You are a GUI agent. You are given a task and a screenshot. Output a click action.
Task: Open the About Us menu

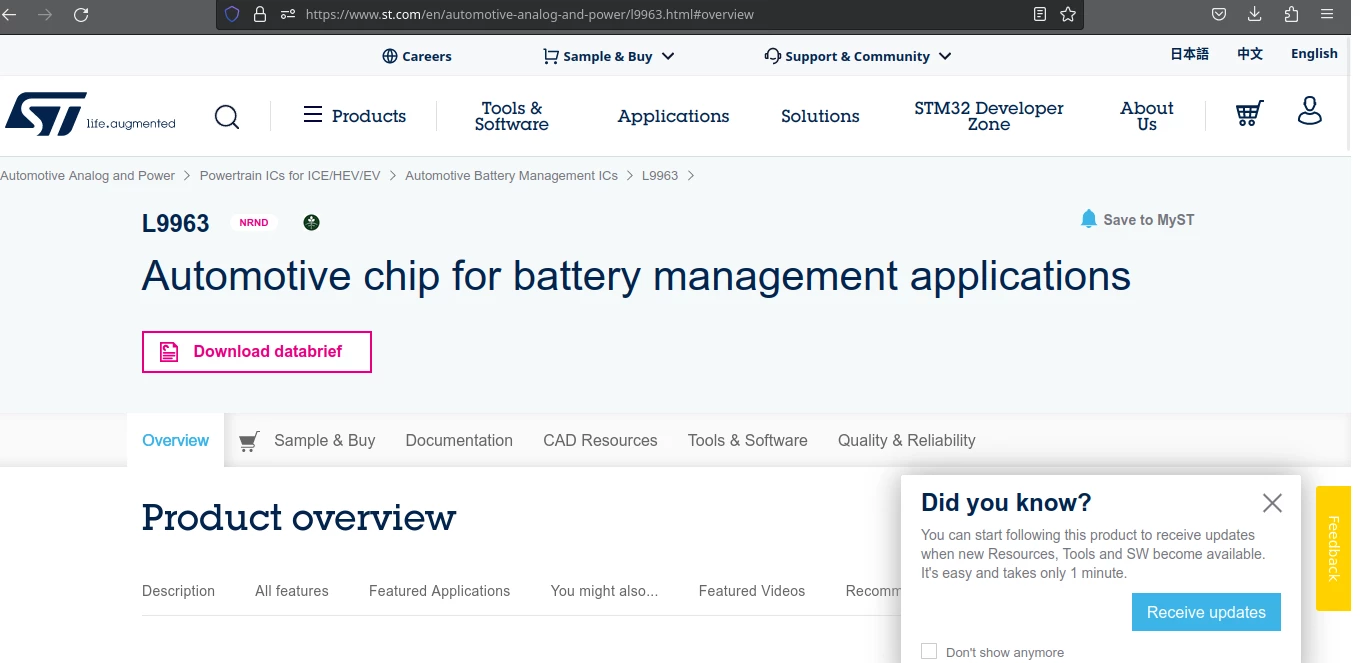pyautogui.click(x=1147, y=116)
